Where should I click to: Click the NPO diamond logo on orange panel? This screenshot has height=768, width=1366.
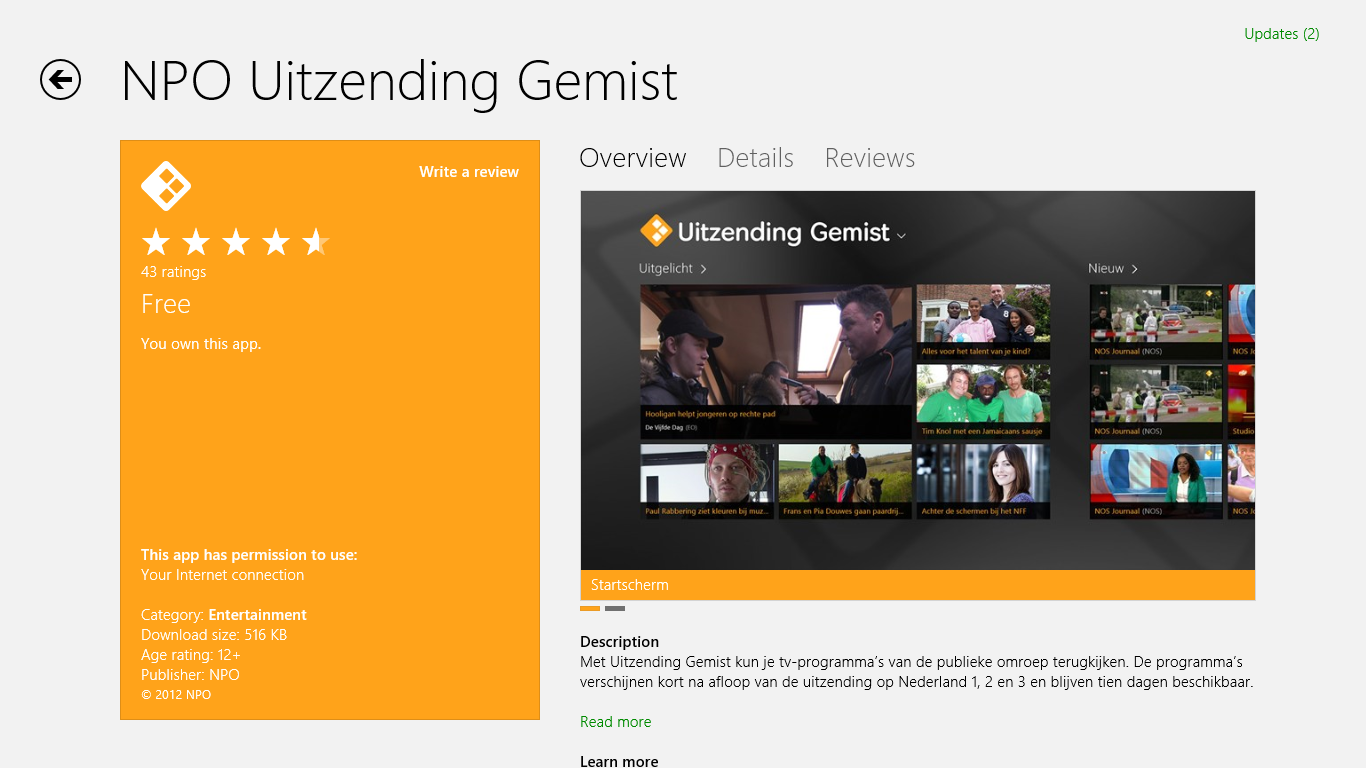(x=166, y=186)
